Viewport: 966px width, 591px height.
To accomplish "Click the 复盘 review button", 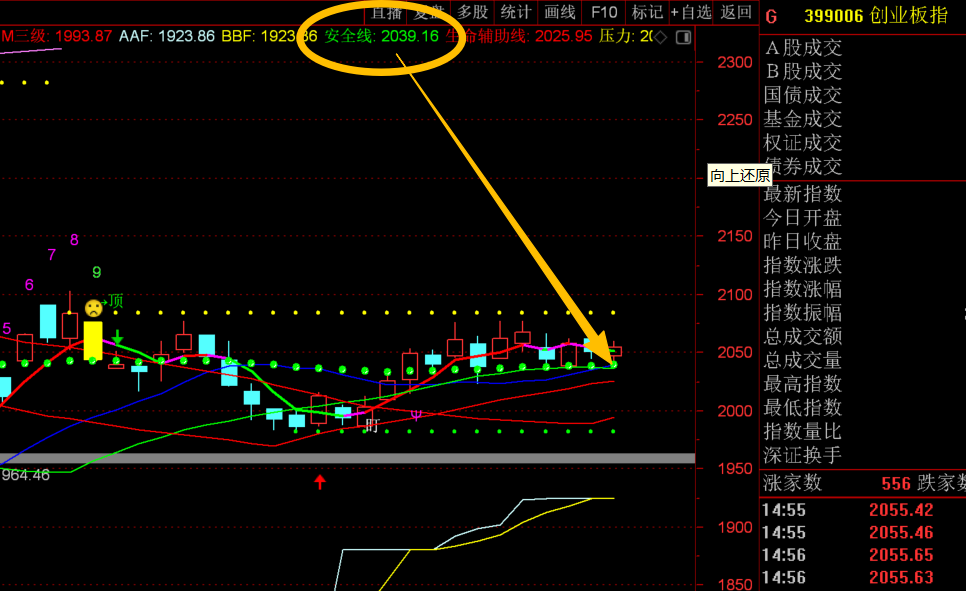I will 429,12.
